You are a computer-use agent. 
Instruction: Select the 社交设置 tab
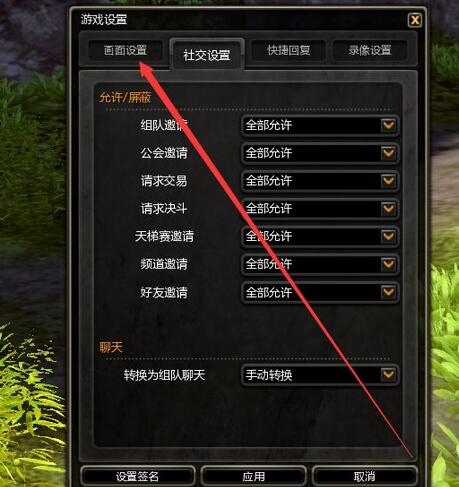[x=207, y=55]
